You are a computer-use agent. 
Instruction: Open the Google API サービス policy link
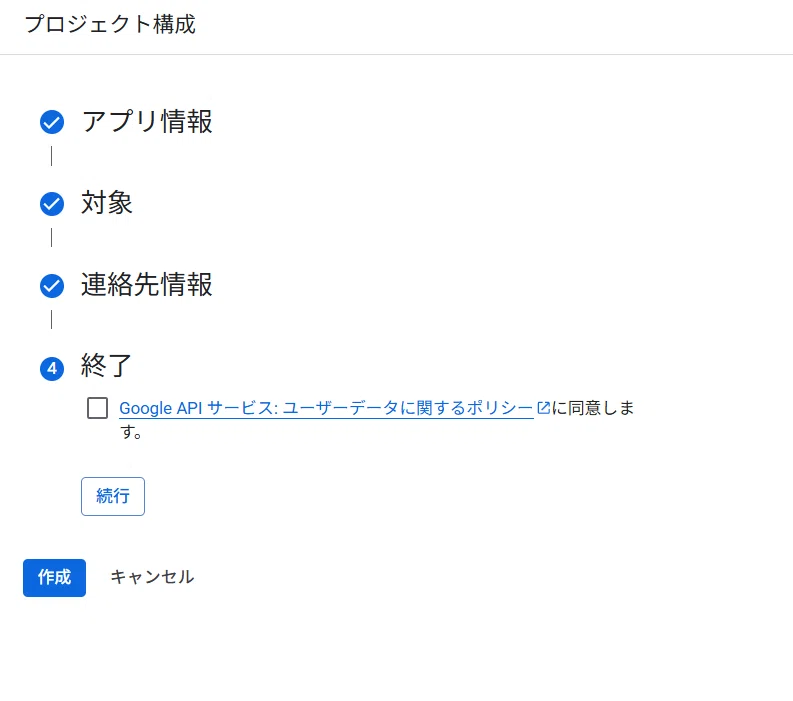coord(326,408)
